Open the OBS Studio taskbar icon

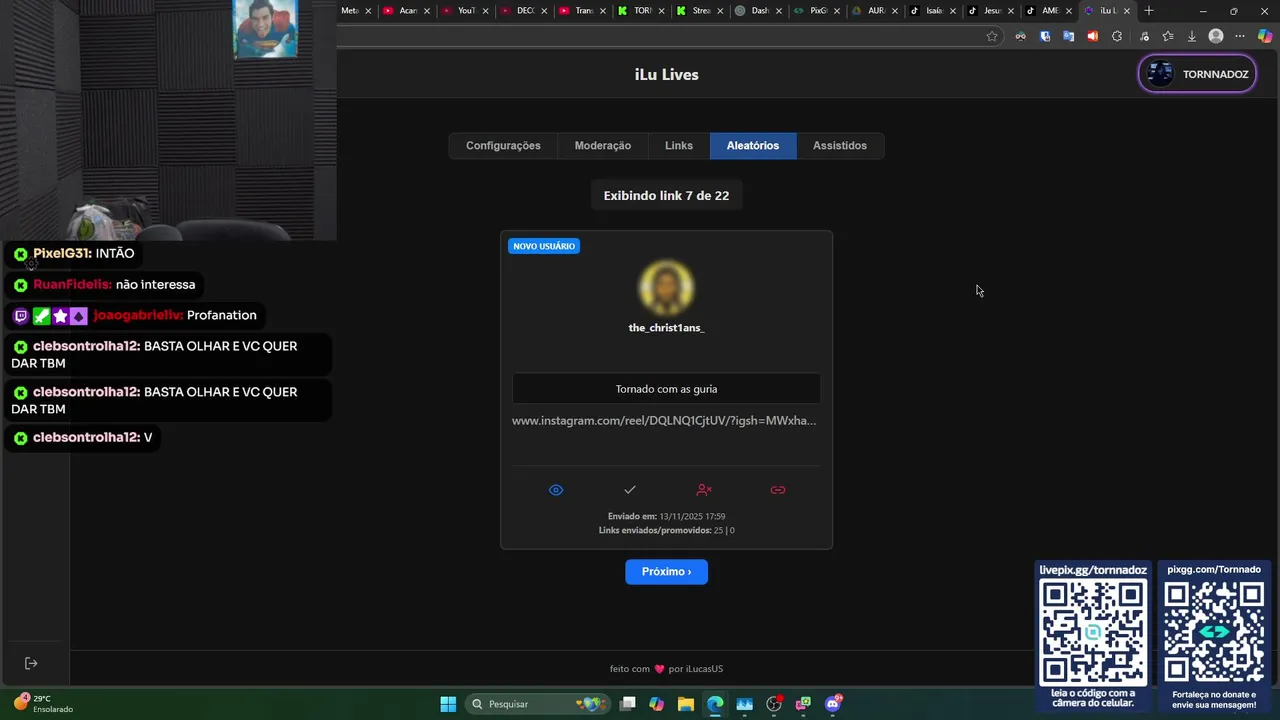773,704
